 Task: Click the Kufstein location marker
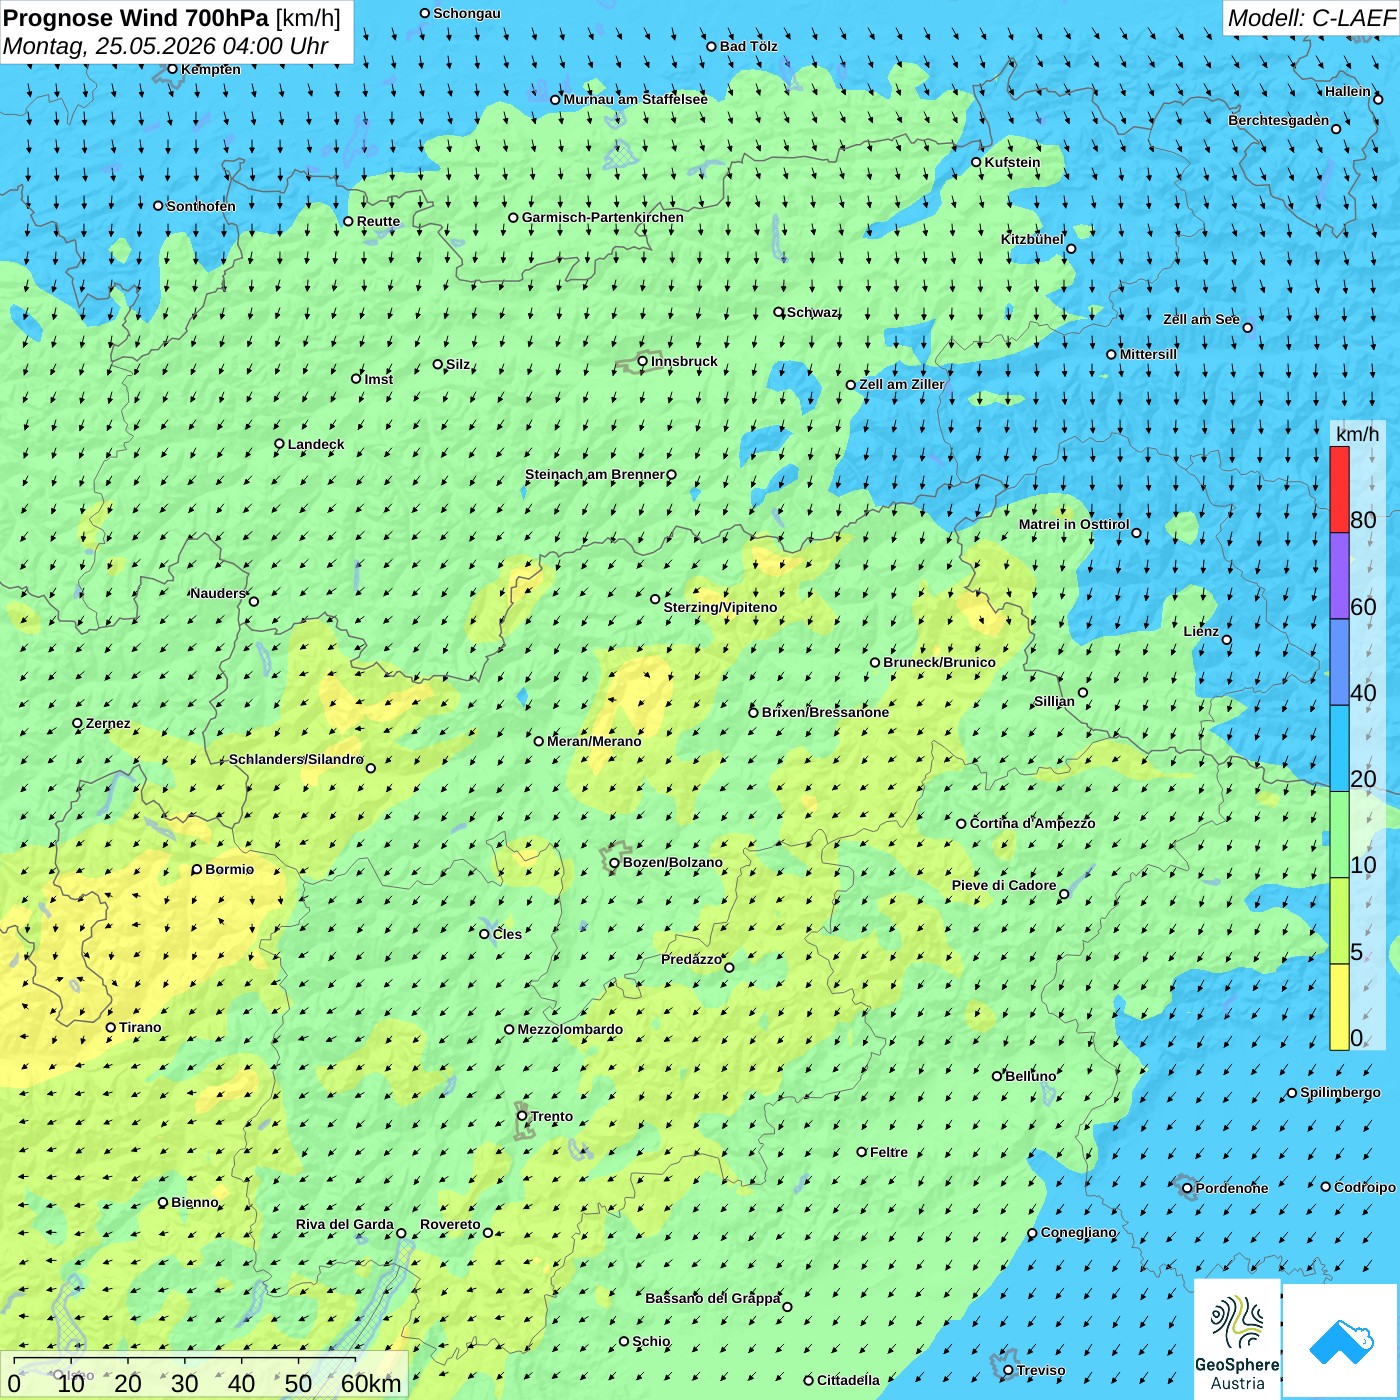977,162
